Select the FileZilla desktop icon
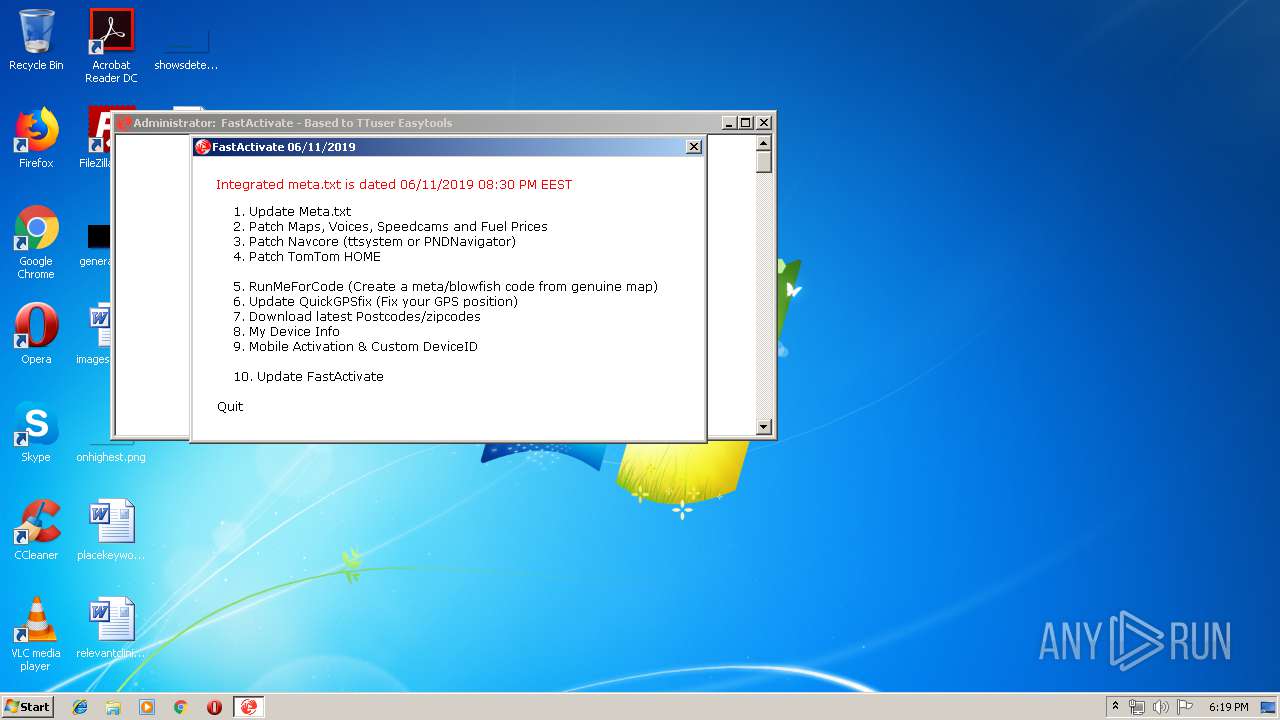This screenshot has height=720, width=1280. tap(98, 138)
